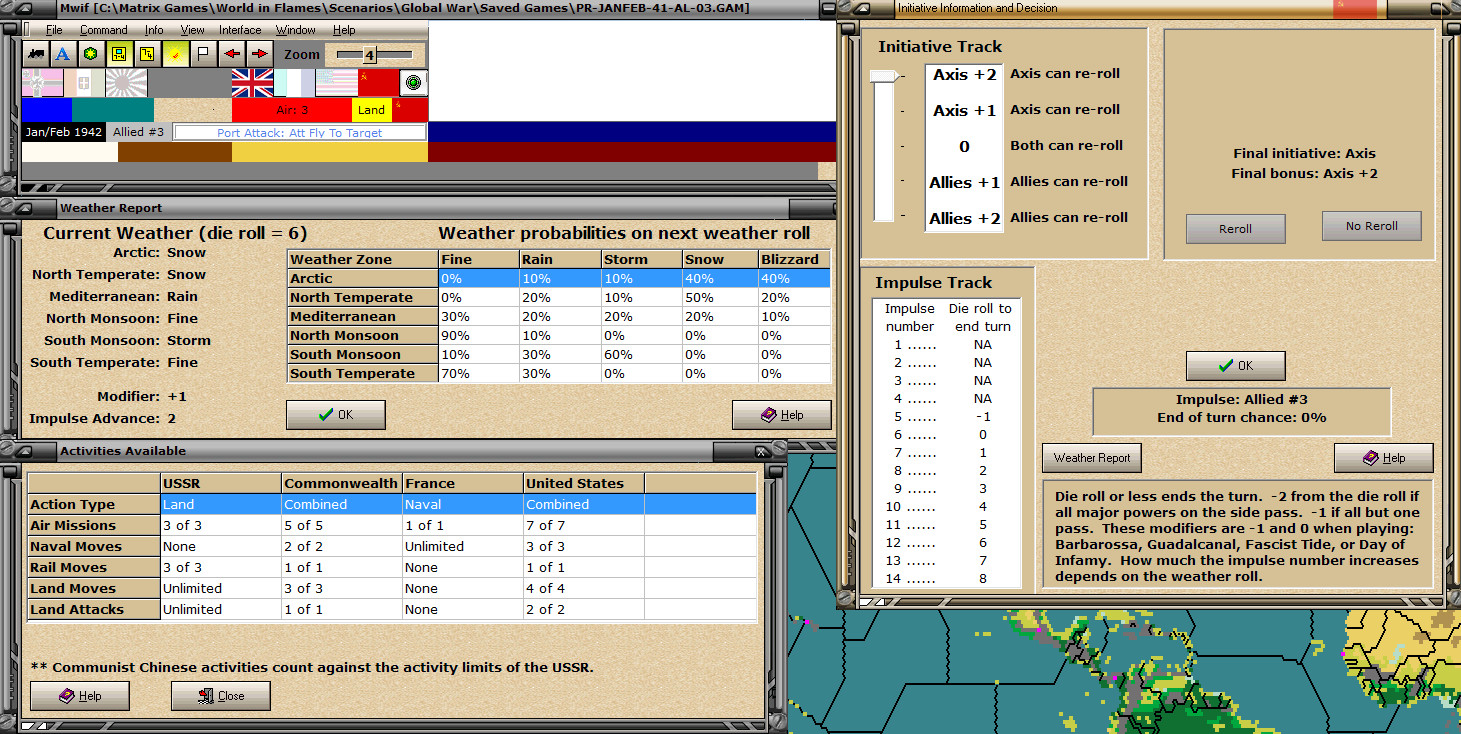1461x734 pixels.
Task: Click the sun with checkmark toolbar icon
Action: click(175, 54)
